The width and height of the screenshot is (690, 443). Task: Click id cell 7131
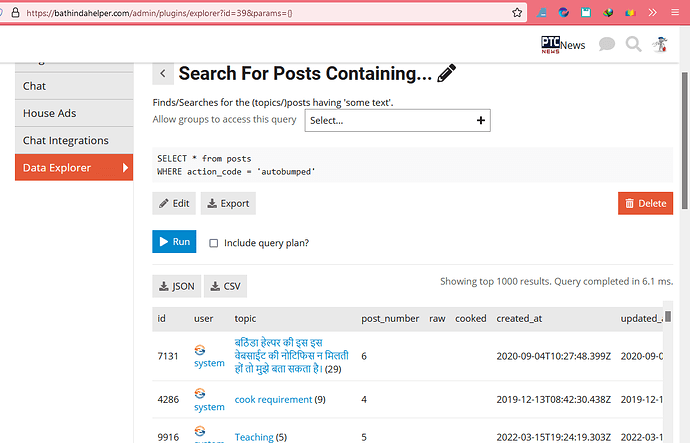[x=168, y=356]
